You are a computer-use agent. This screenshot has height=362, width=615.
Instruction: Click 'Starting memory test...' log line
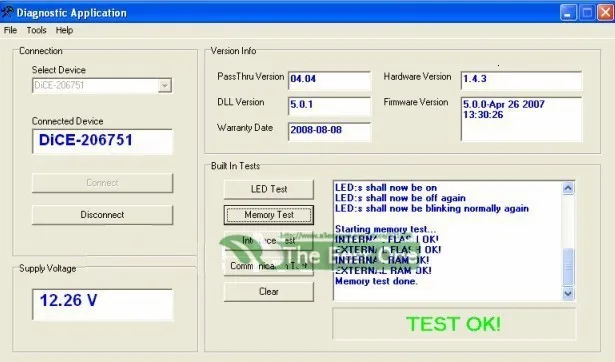(x=385, y=229)
